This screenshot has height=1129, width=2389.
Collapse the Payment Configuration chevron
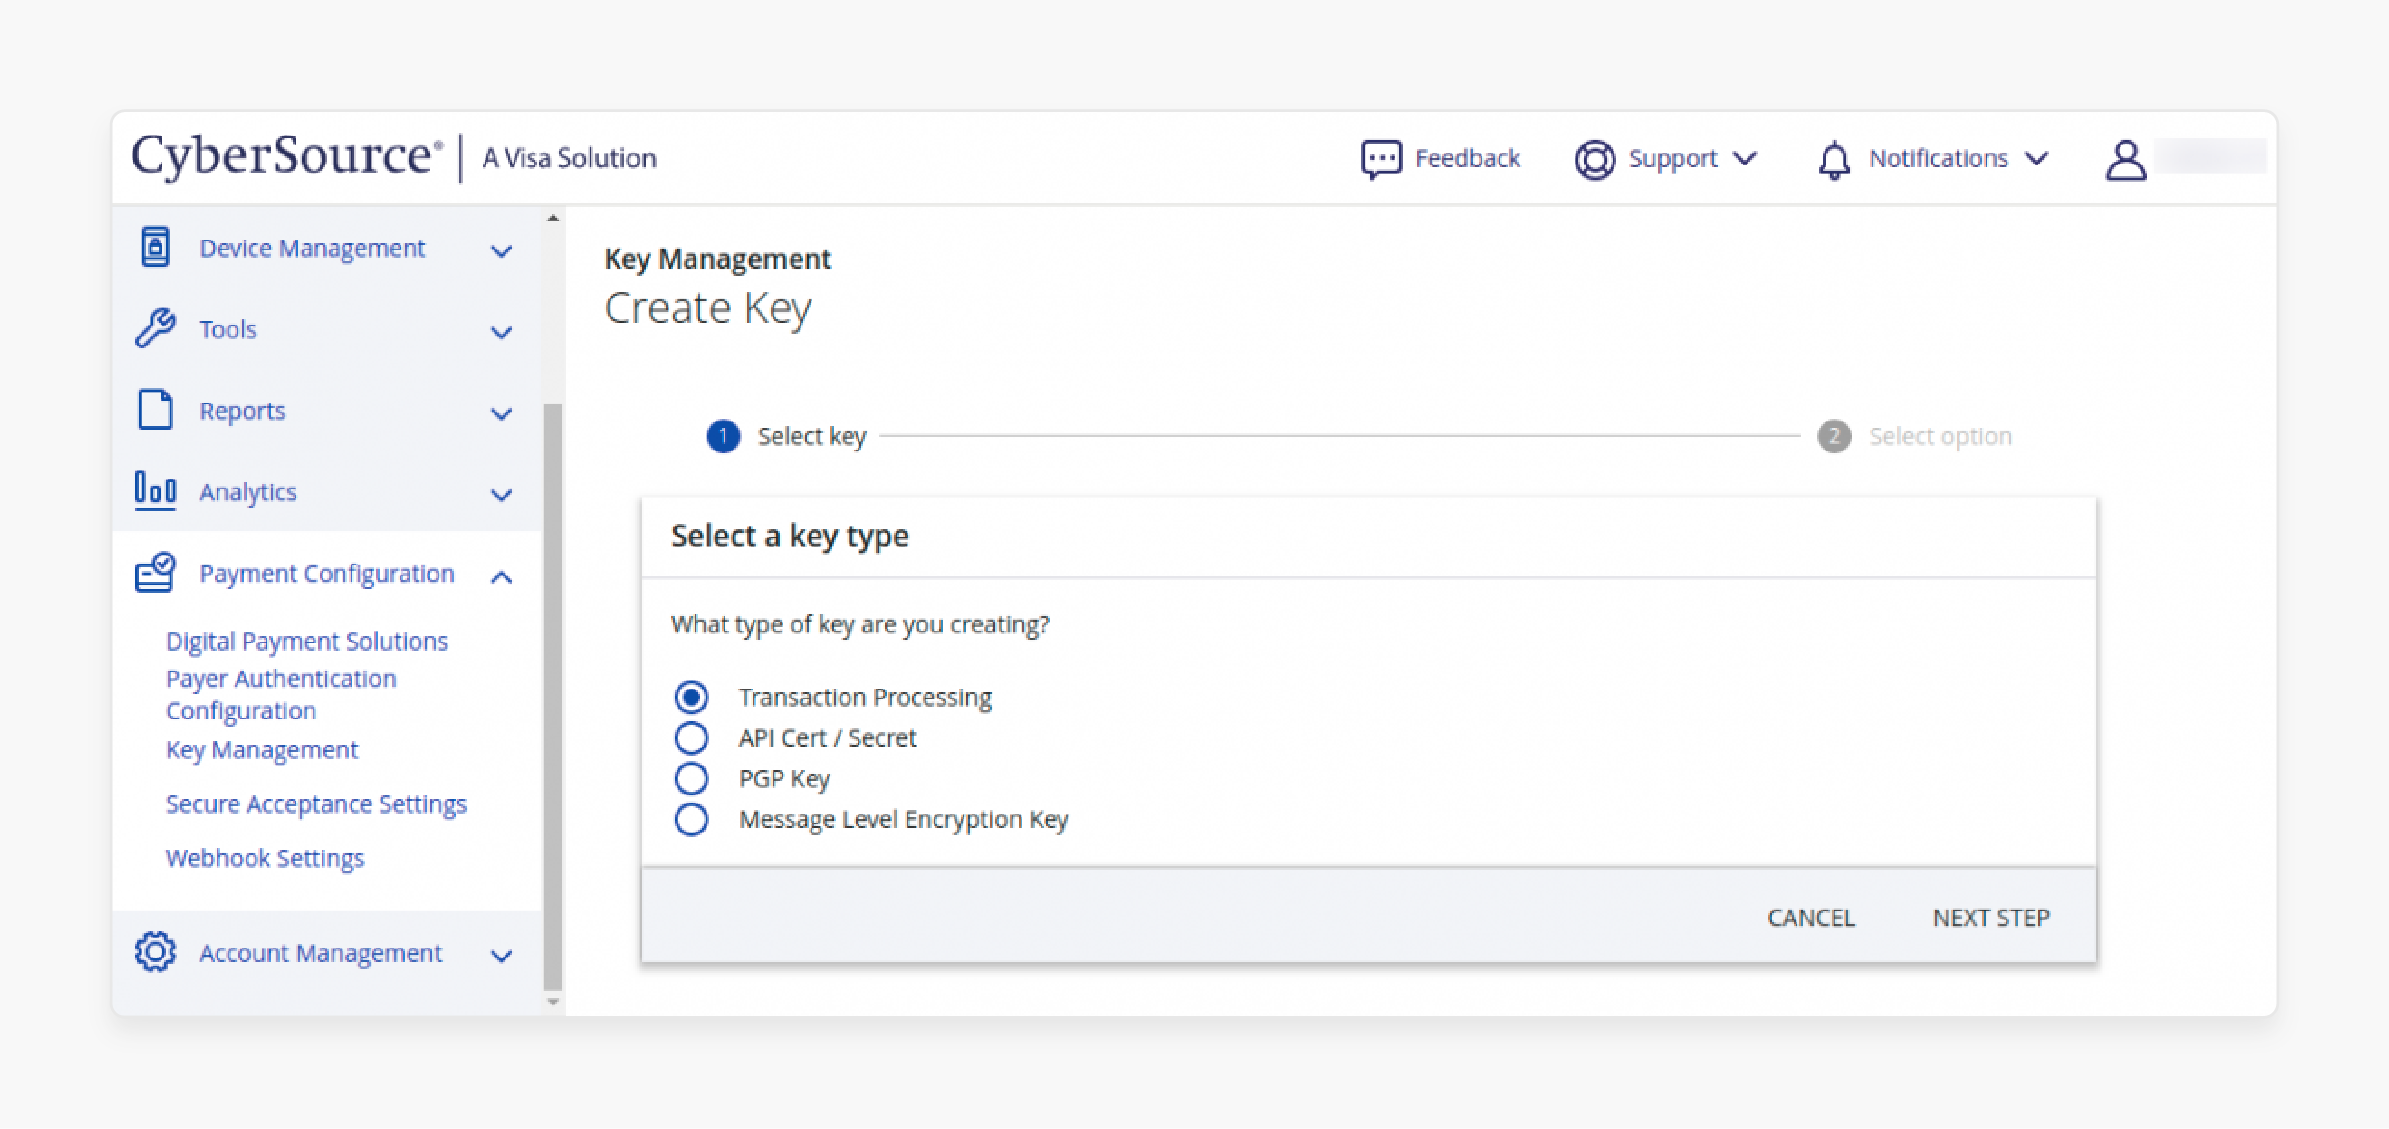click(502, 577)
